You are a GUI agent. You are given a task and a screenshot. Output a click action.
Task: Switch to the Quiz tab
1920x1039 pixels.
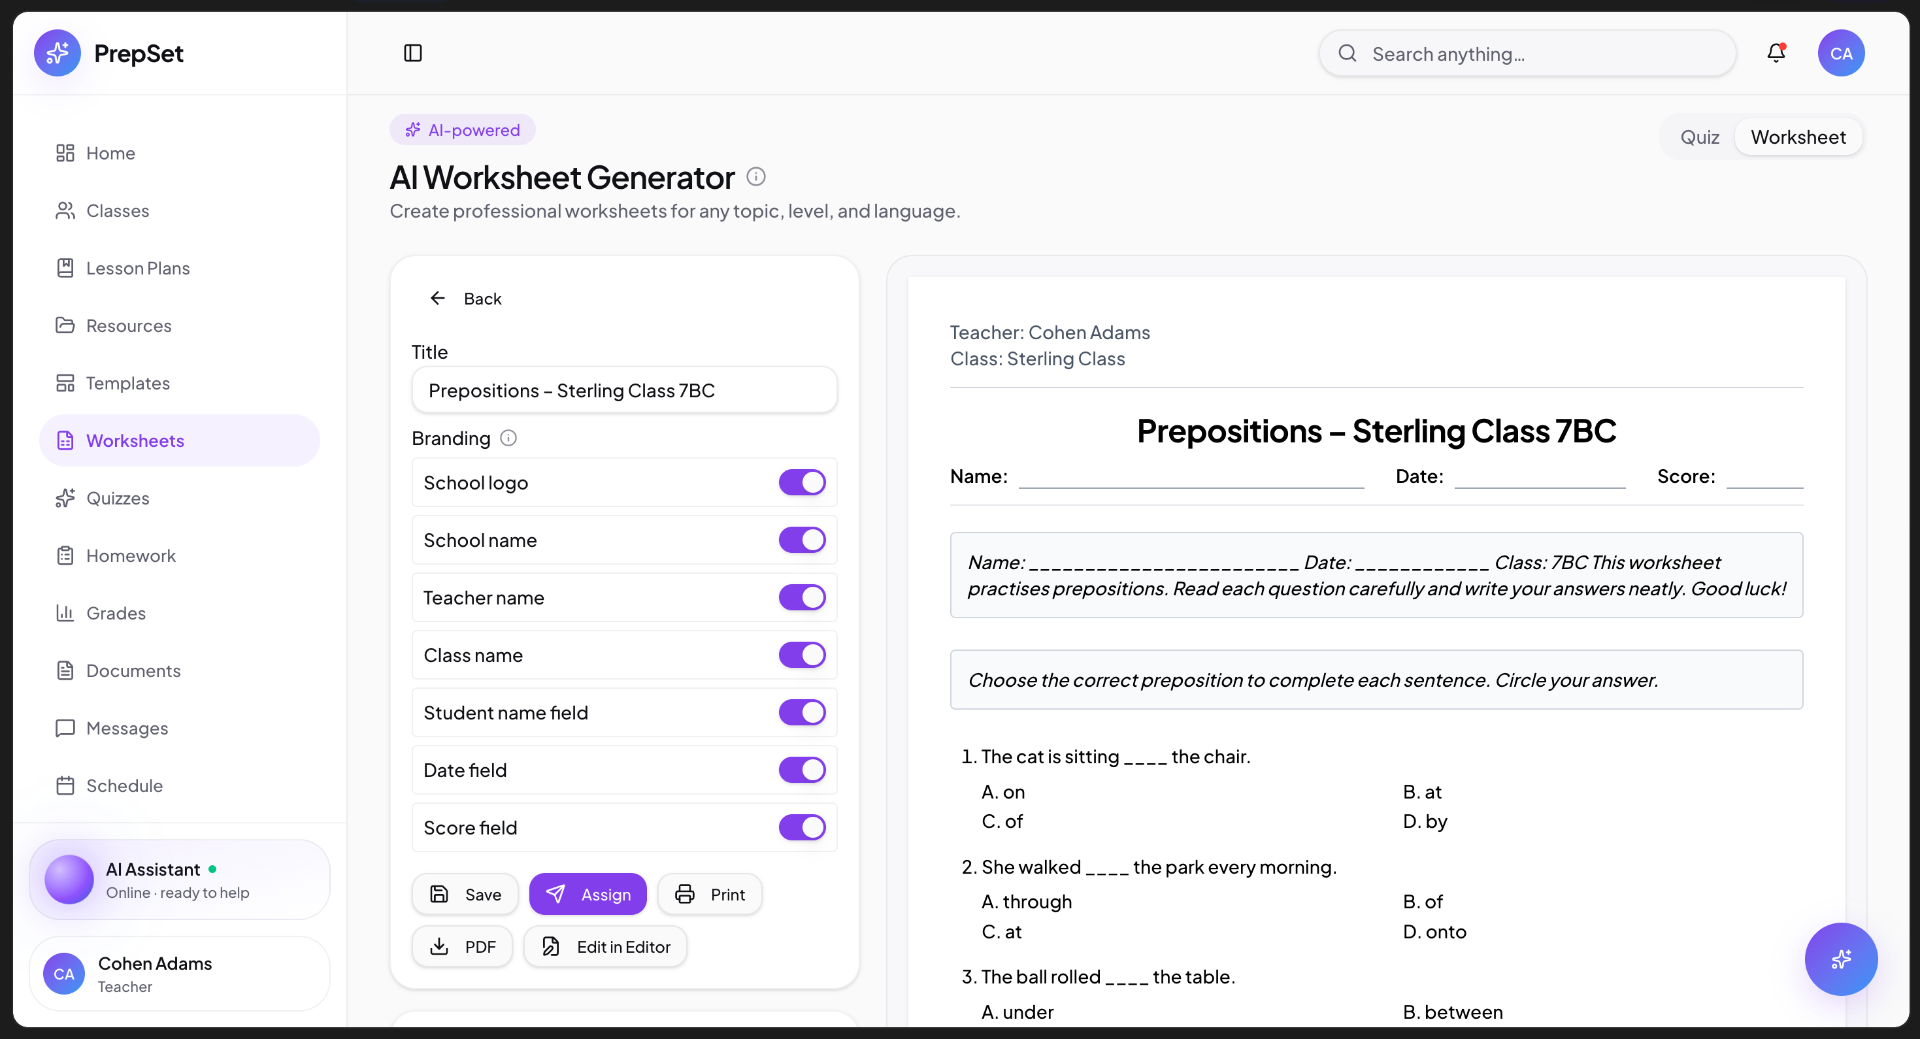(x=1700, y=137)
